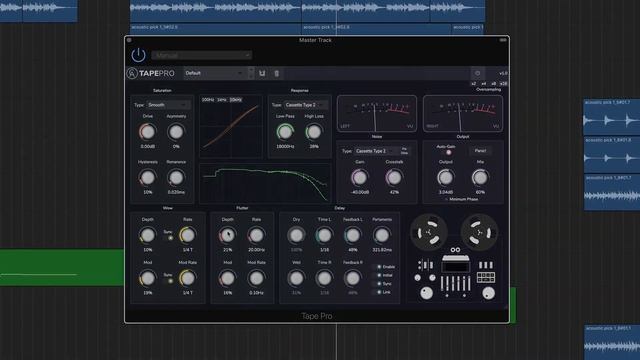Open the Saturation Type dropdown showing Smooth
The width and height of the screenshot is (640, 360).
tap(168, 105)
